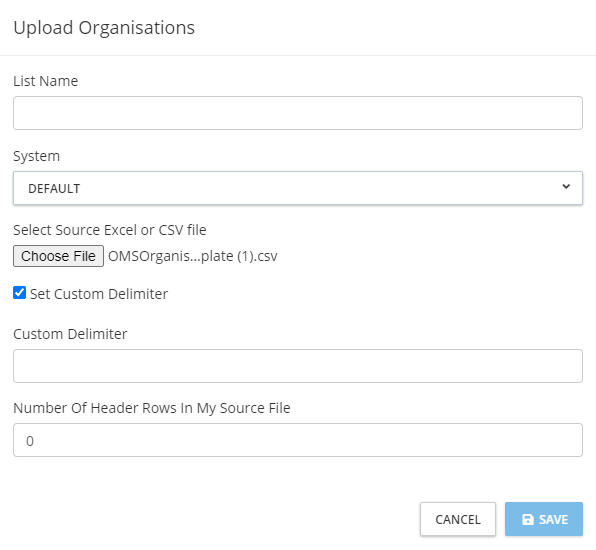
Task: Click the List Name field label
Action: coord(46,81)
